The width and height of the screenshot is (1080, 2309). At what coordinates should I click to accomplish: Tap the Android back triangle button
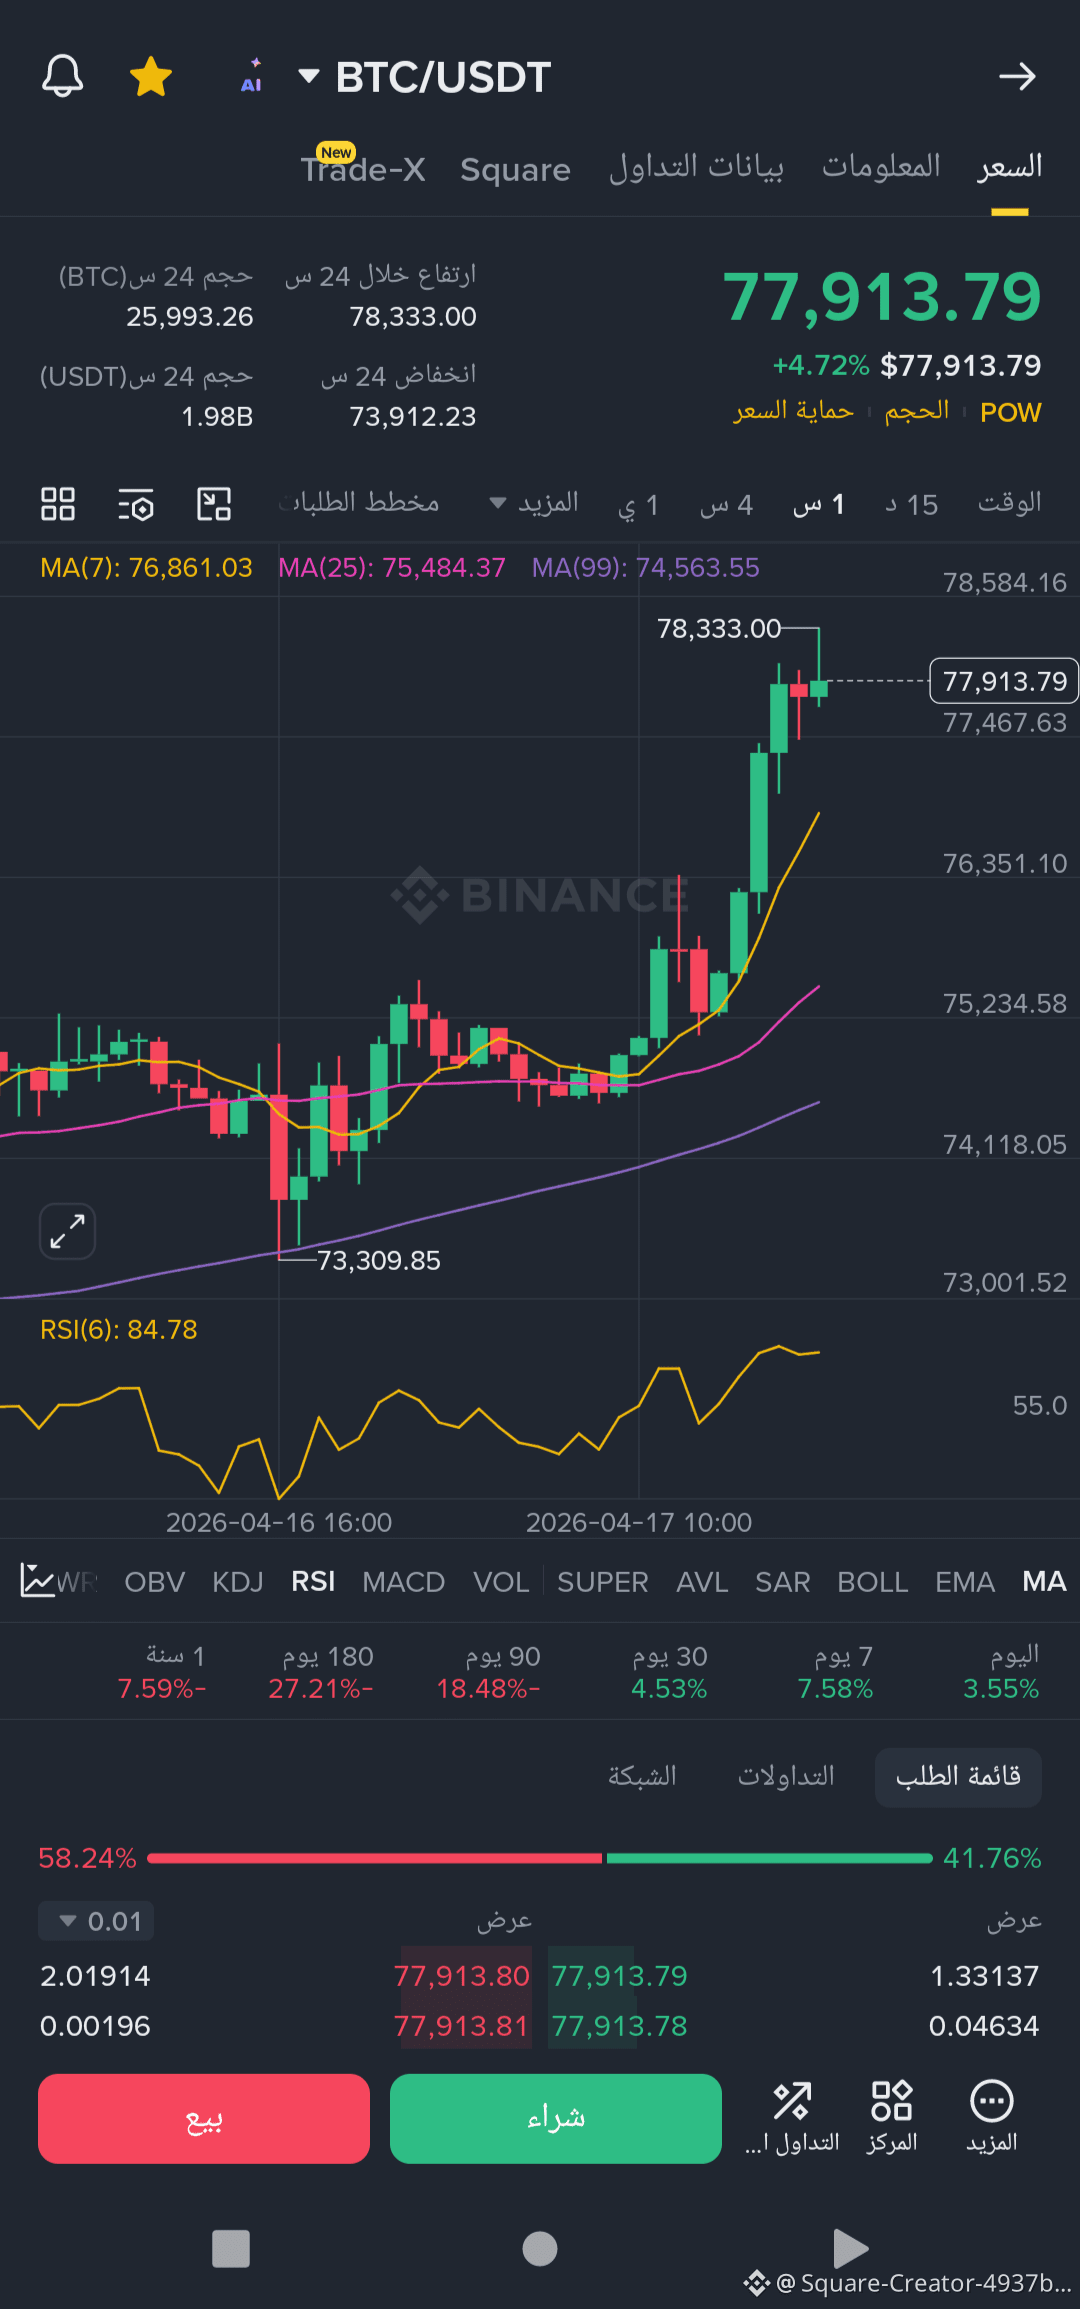pyautogui.click(x=849, y=2249)
